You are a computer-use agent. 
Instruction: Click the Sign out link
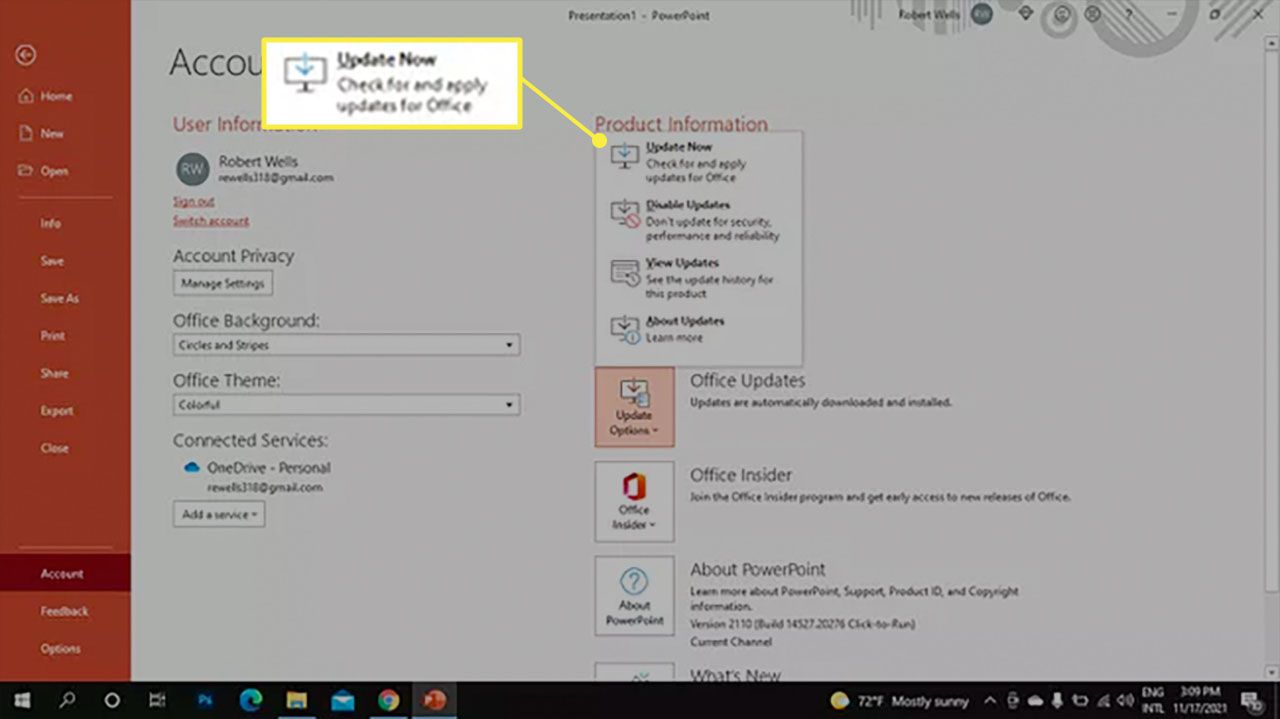tap(193, 202)
